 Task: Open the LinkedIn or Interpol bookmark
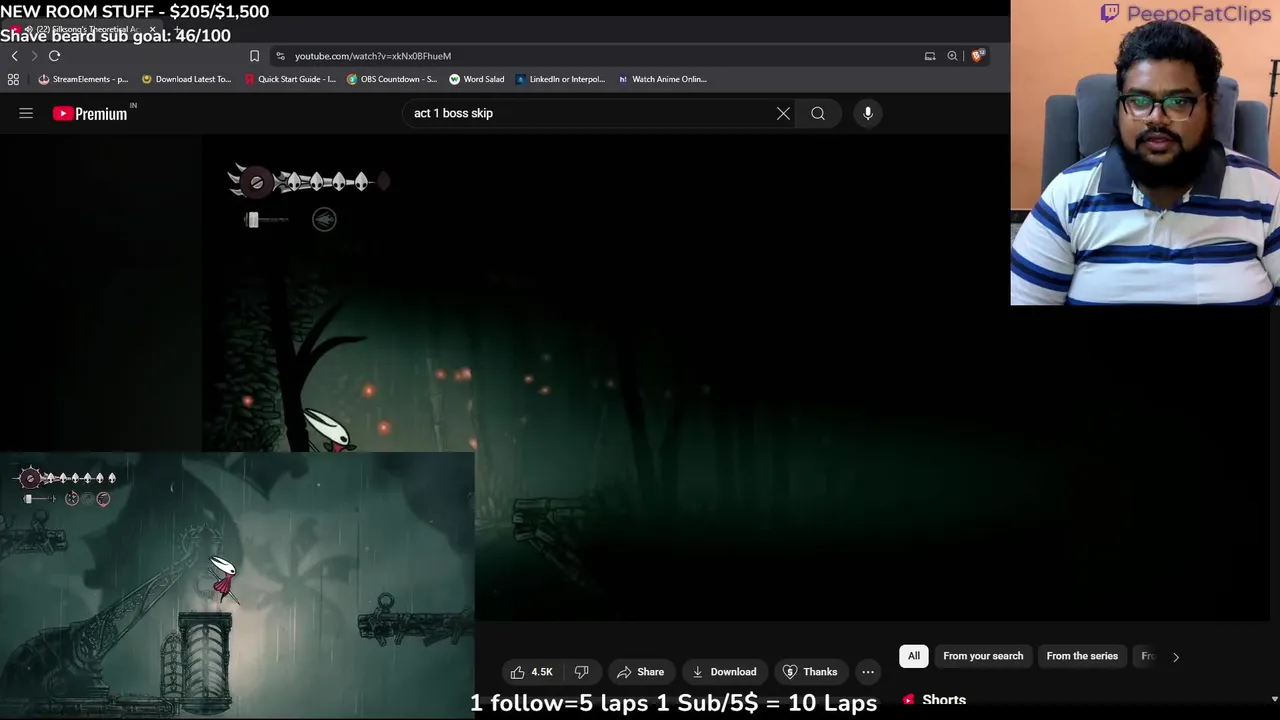pos(560,79)
